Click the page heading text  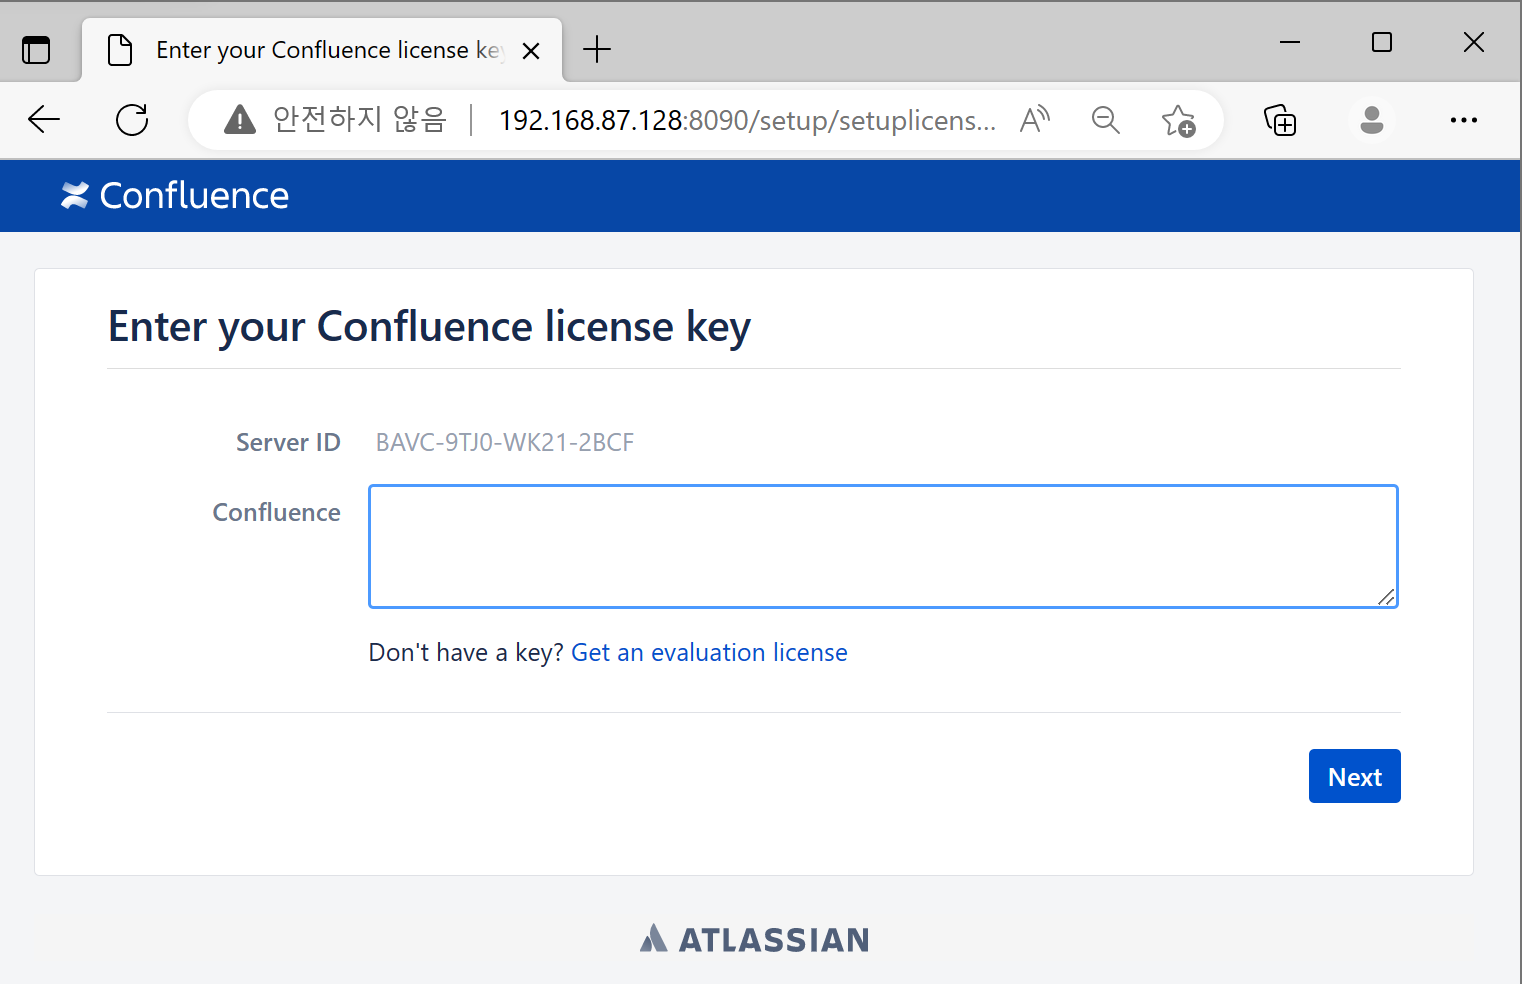click(429, 328)
